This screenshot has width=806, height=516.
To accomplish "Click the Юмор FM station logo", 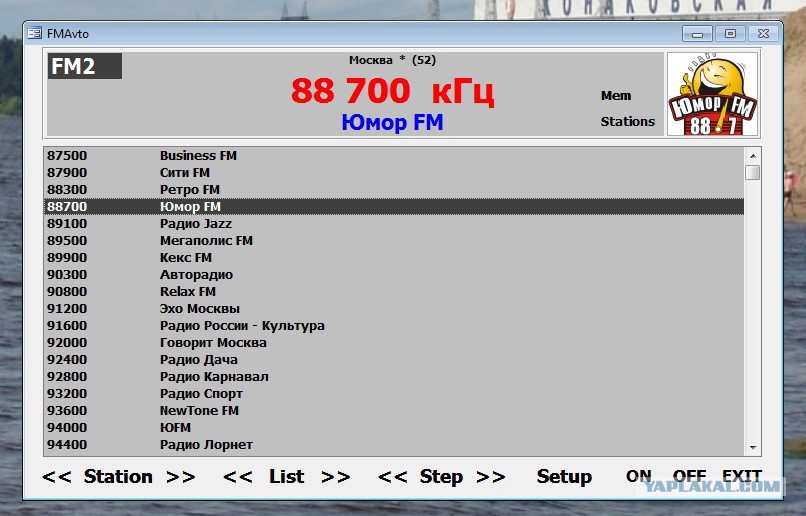I will (x=712, y=94).
